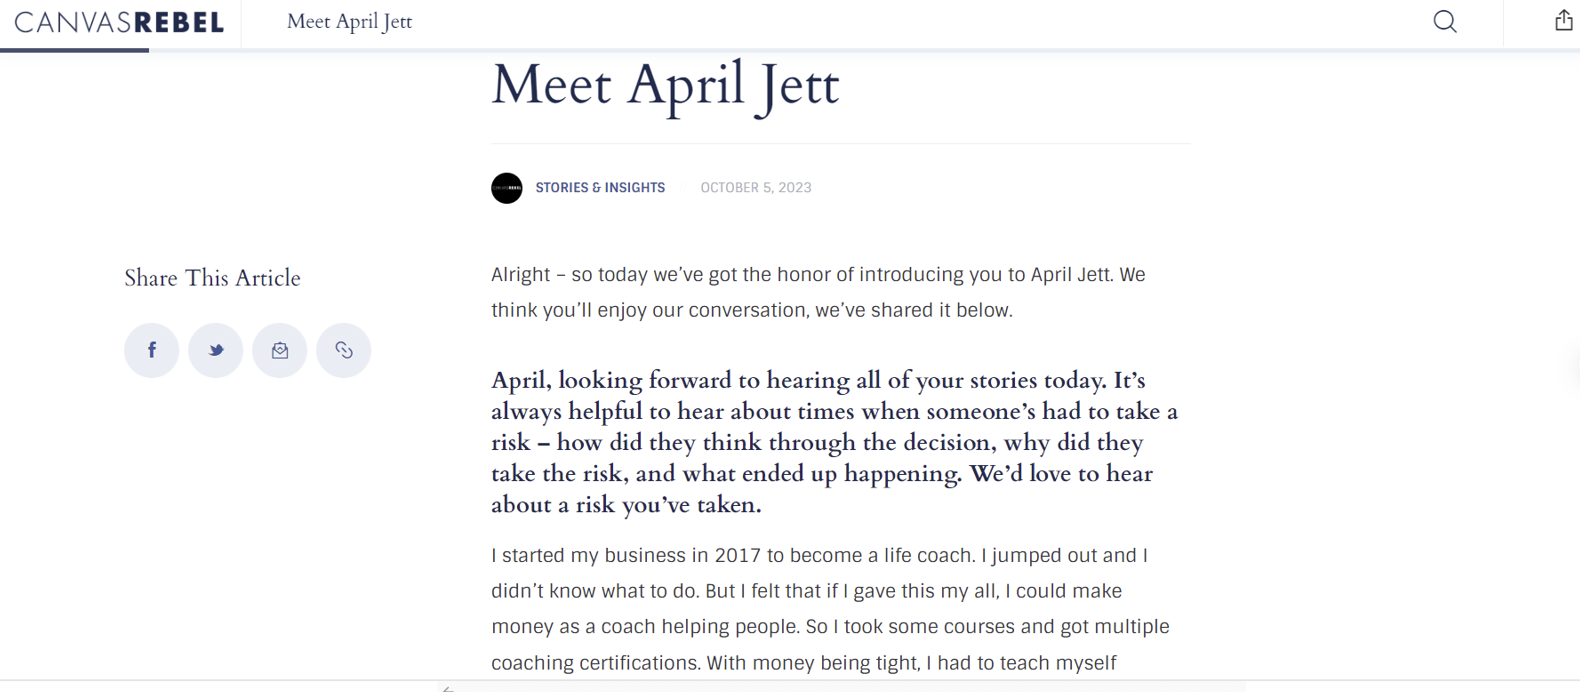The image size is (1580, 692).
Task: Click the text "coaching certifications" in the last line
Action: click(x=595, y=663)
